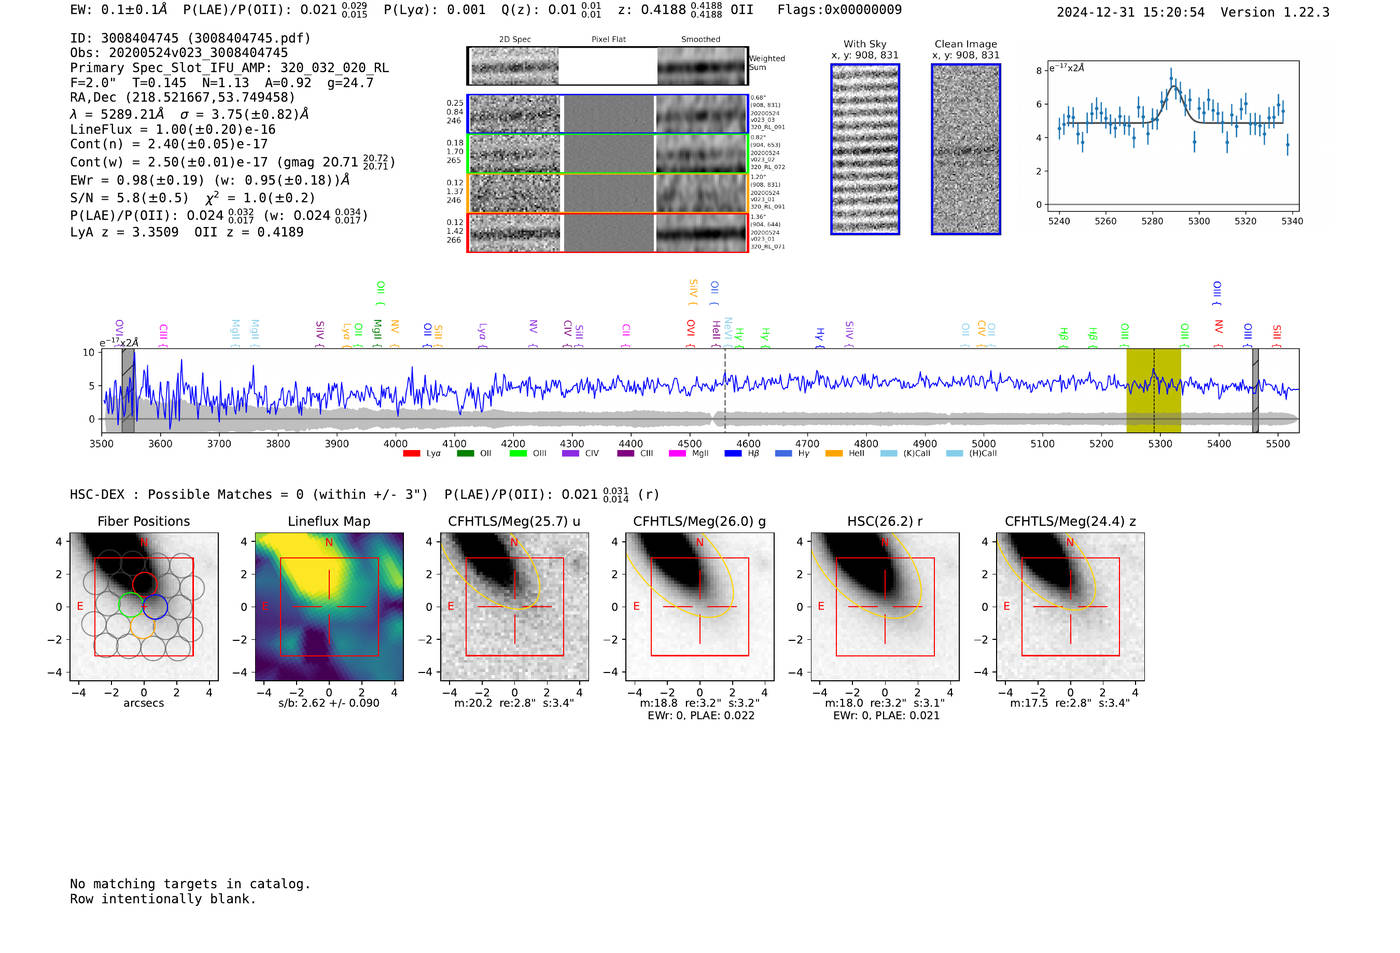Open the HSC(26.2) r image
The image size is (1400, 953).
(x=885, y=607)
